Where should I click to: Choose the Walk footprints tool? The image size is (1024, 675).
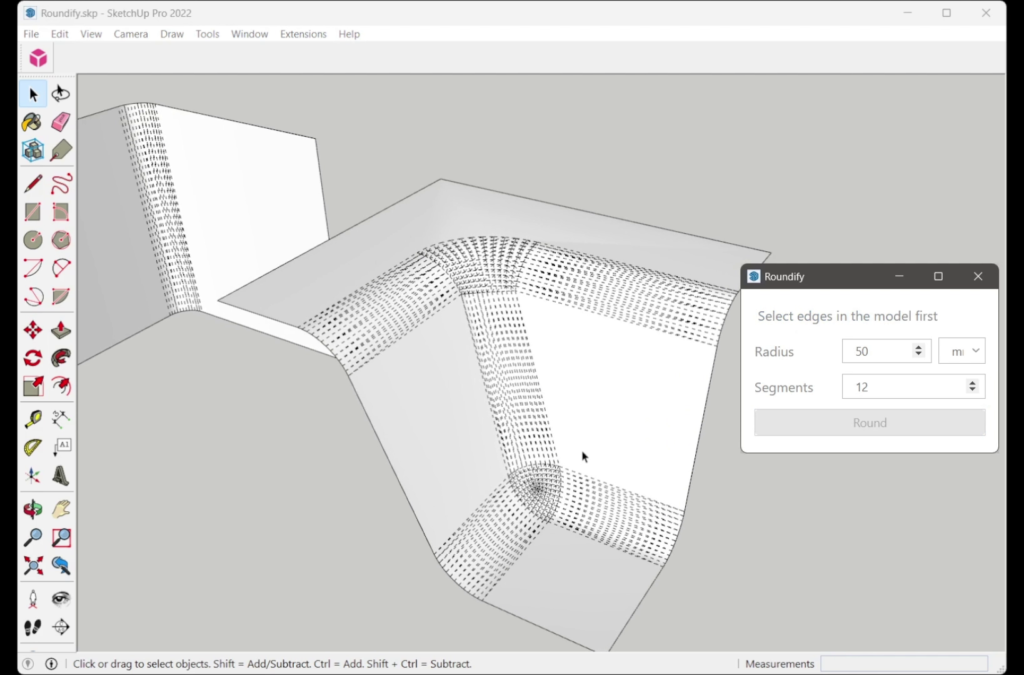point(33,627)
